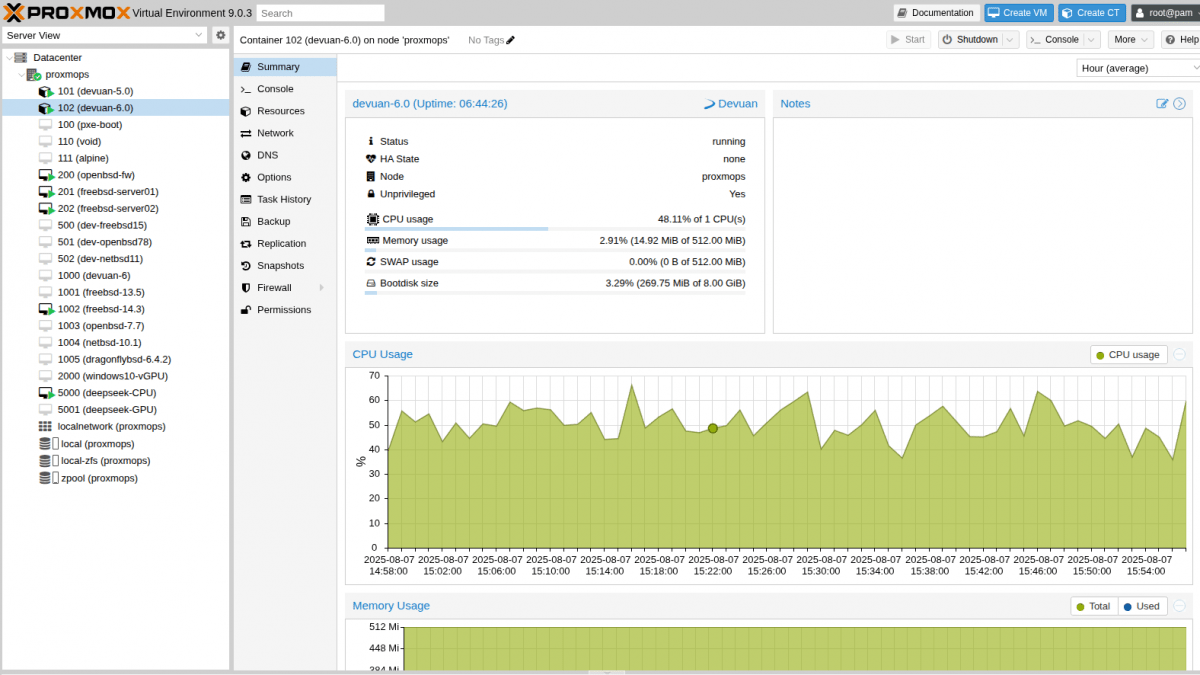Toggle the Used series in Memory legend
This screenshot has width=1200, height=675.
click(1140, 606)
